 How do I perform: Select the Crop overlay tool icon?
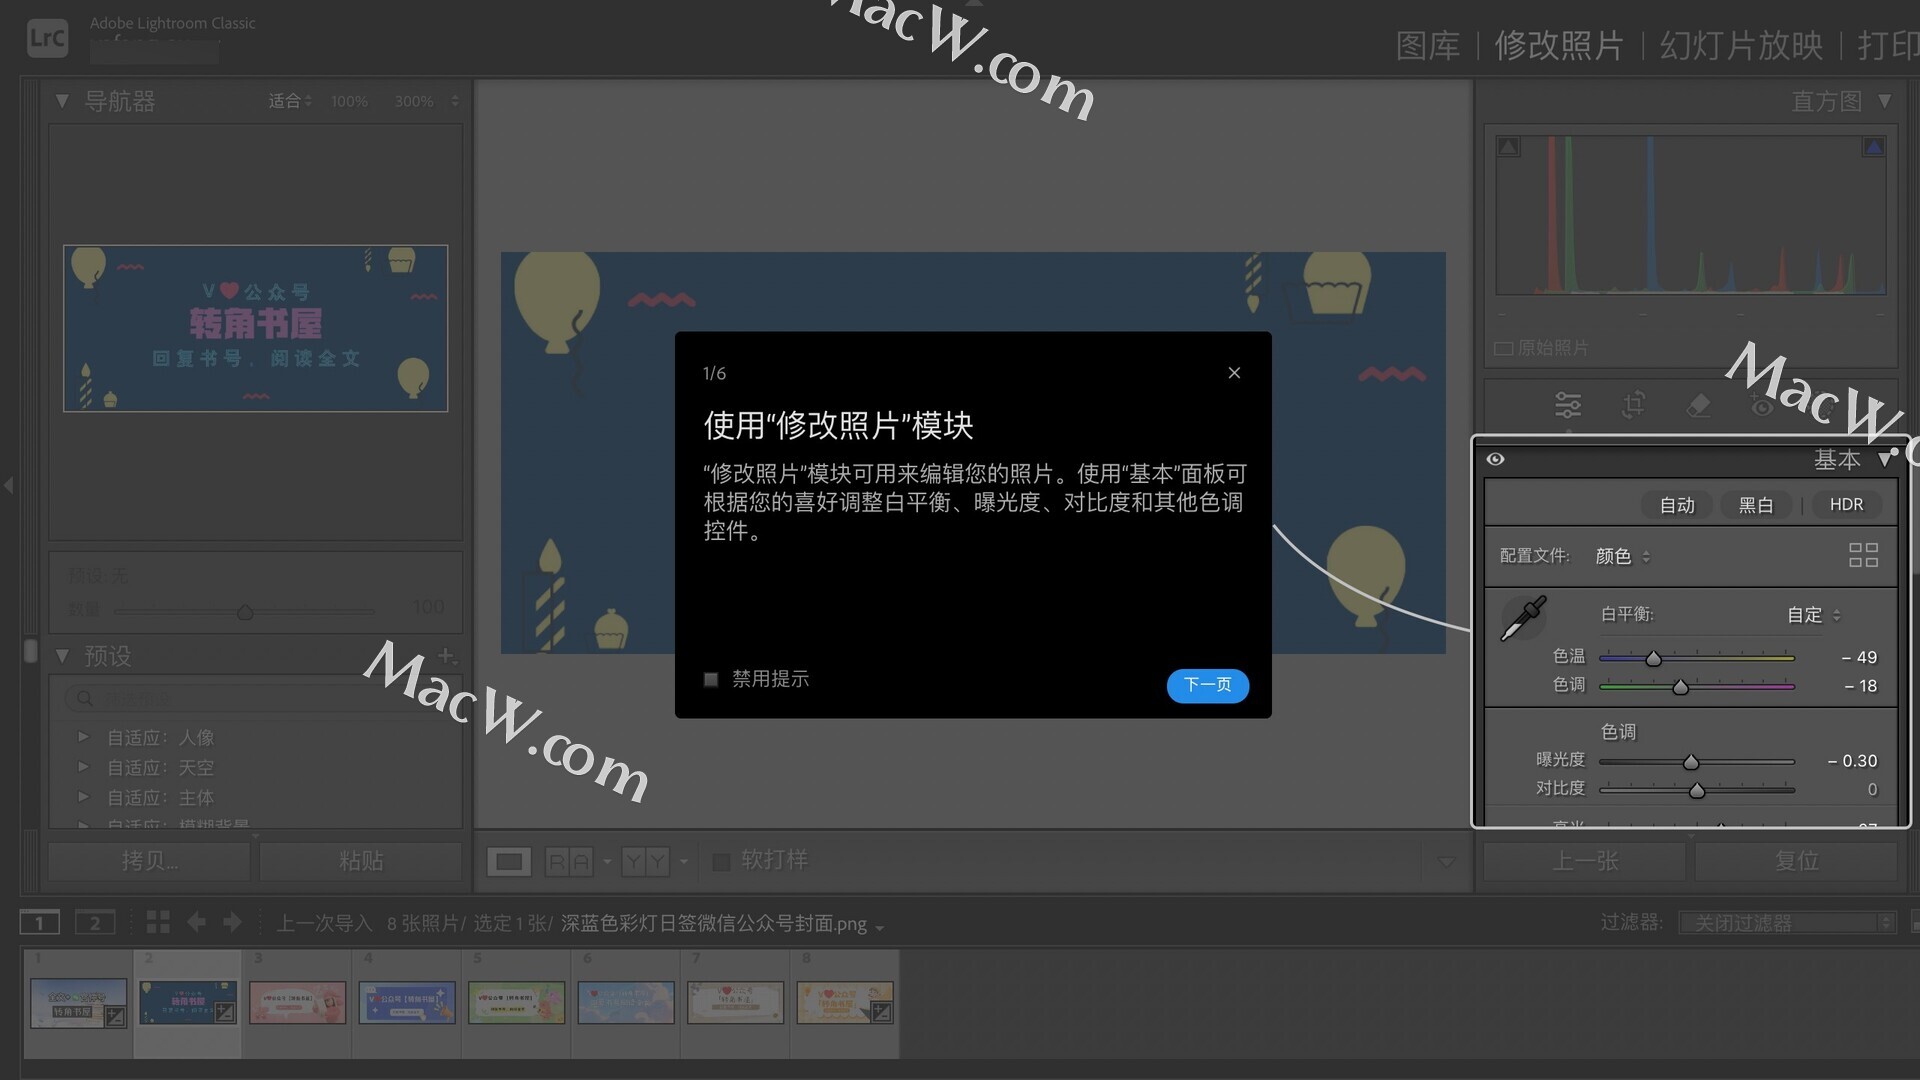(x=1633, y=405)
